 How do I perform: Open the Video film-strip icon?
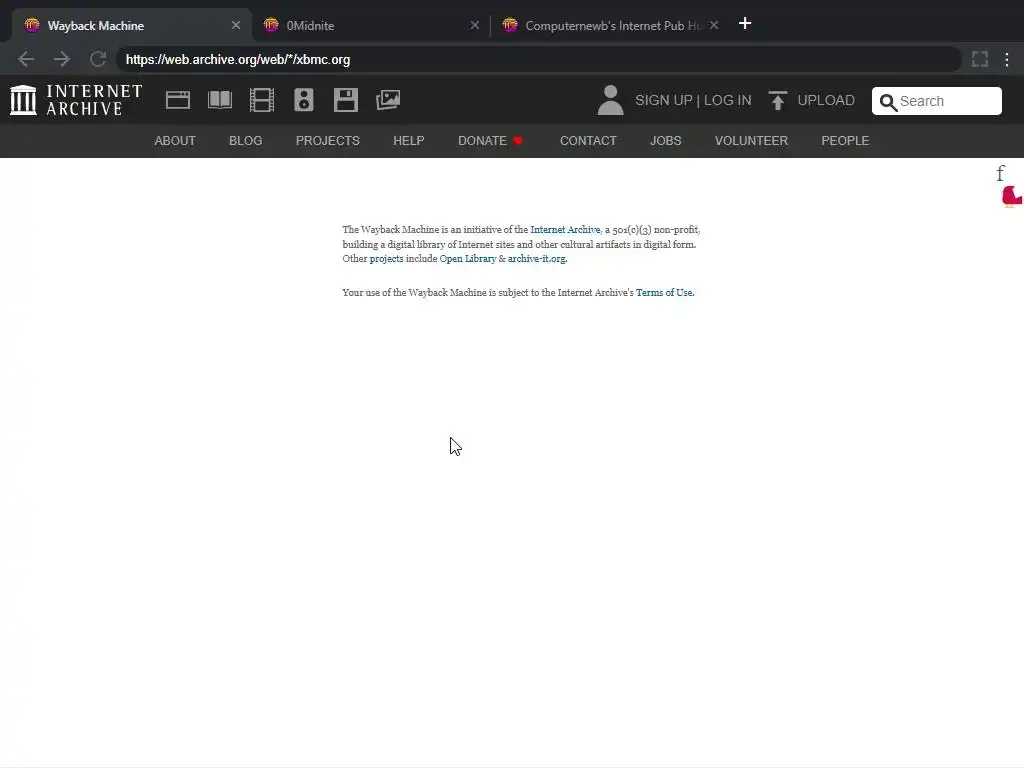click(262, 100)
